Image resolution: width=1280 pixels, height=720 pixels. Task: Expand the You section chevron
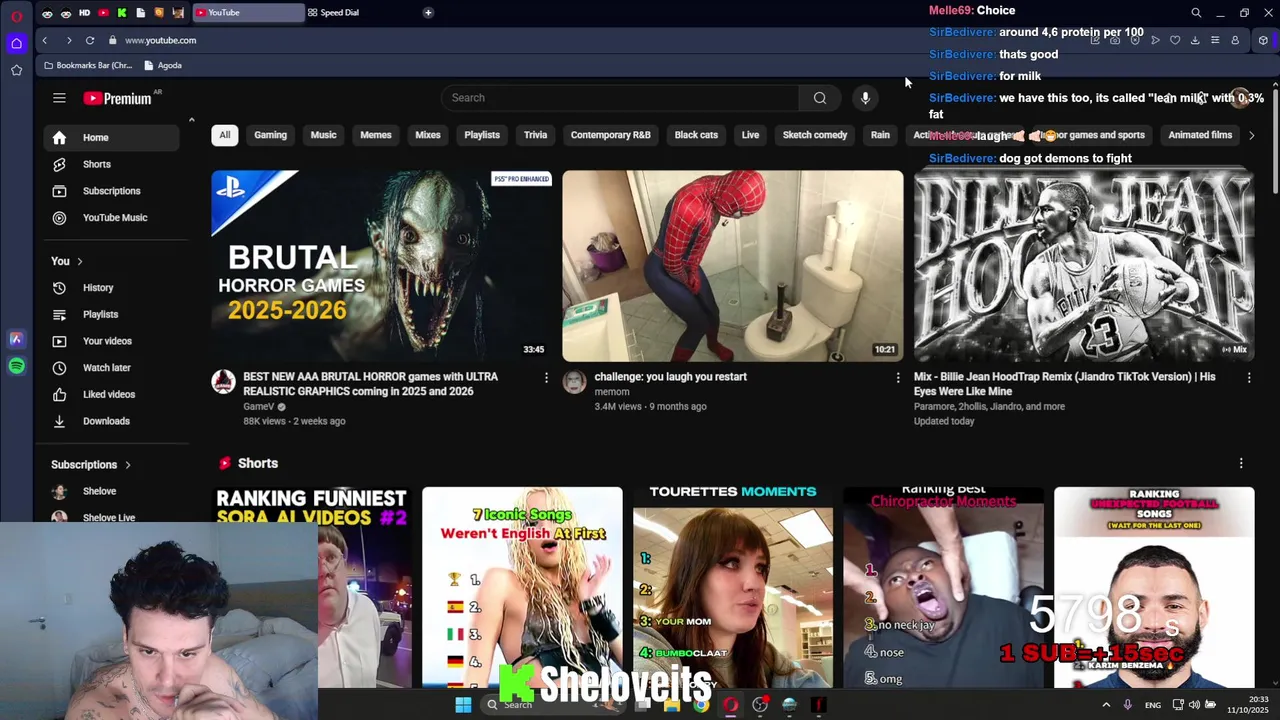(79, 262)
